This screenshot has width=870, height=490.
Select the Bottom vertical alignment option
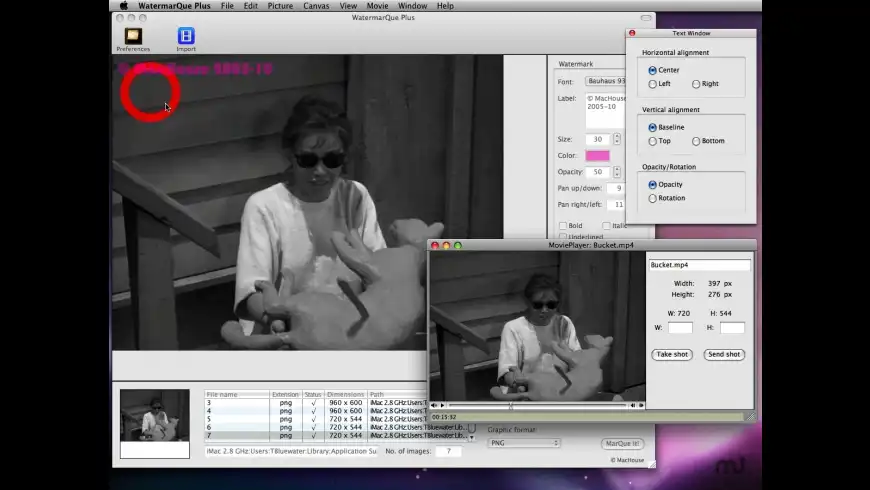coord(696,141)
